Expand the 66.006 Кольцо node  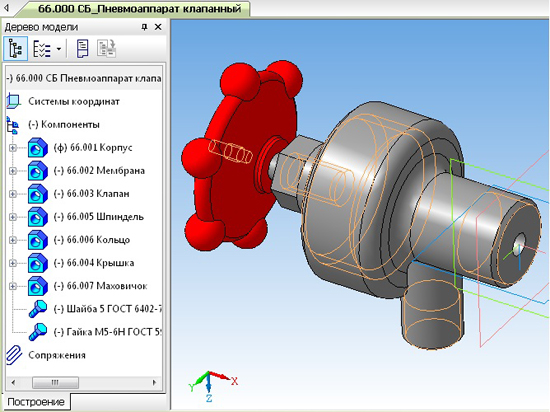13,240
